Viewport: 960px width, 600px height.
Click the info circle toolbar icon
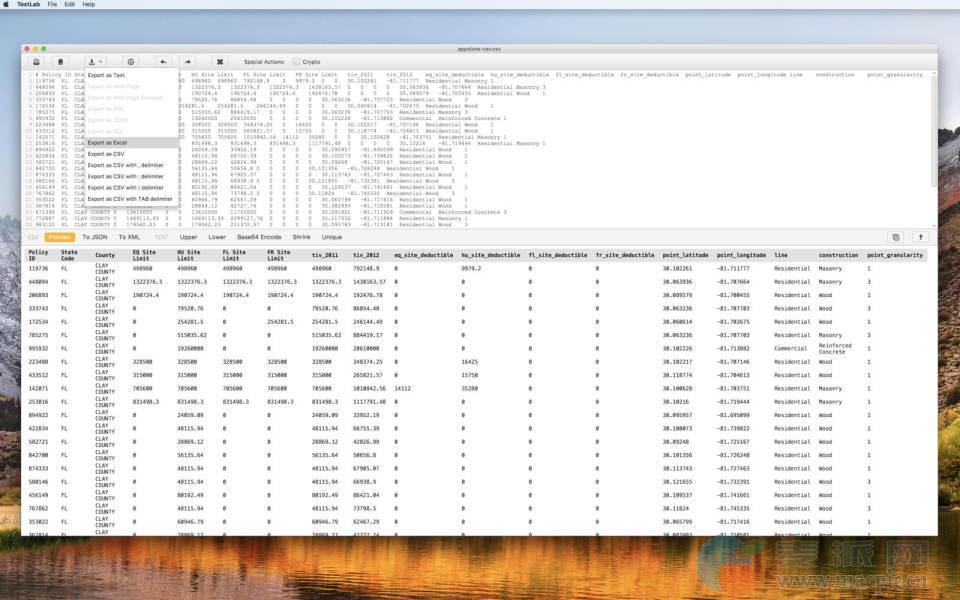(x=131, y=61)
